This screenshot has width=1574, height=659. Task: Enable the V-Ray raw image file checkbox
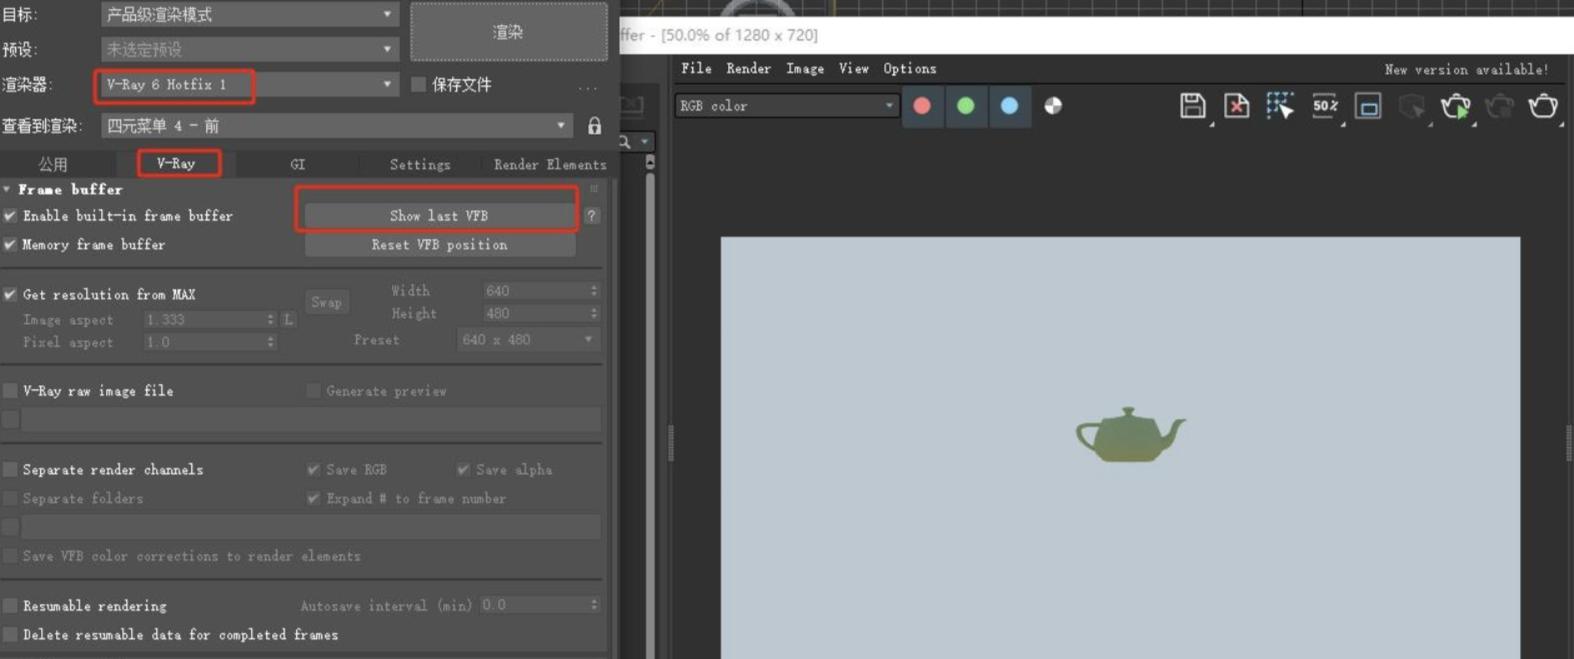[x=10, y=391]
